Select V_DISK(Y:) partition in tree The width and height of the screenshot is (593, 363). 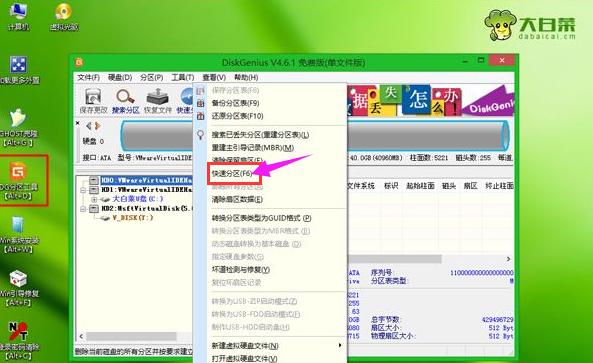(133, 218)
